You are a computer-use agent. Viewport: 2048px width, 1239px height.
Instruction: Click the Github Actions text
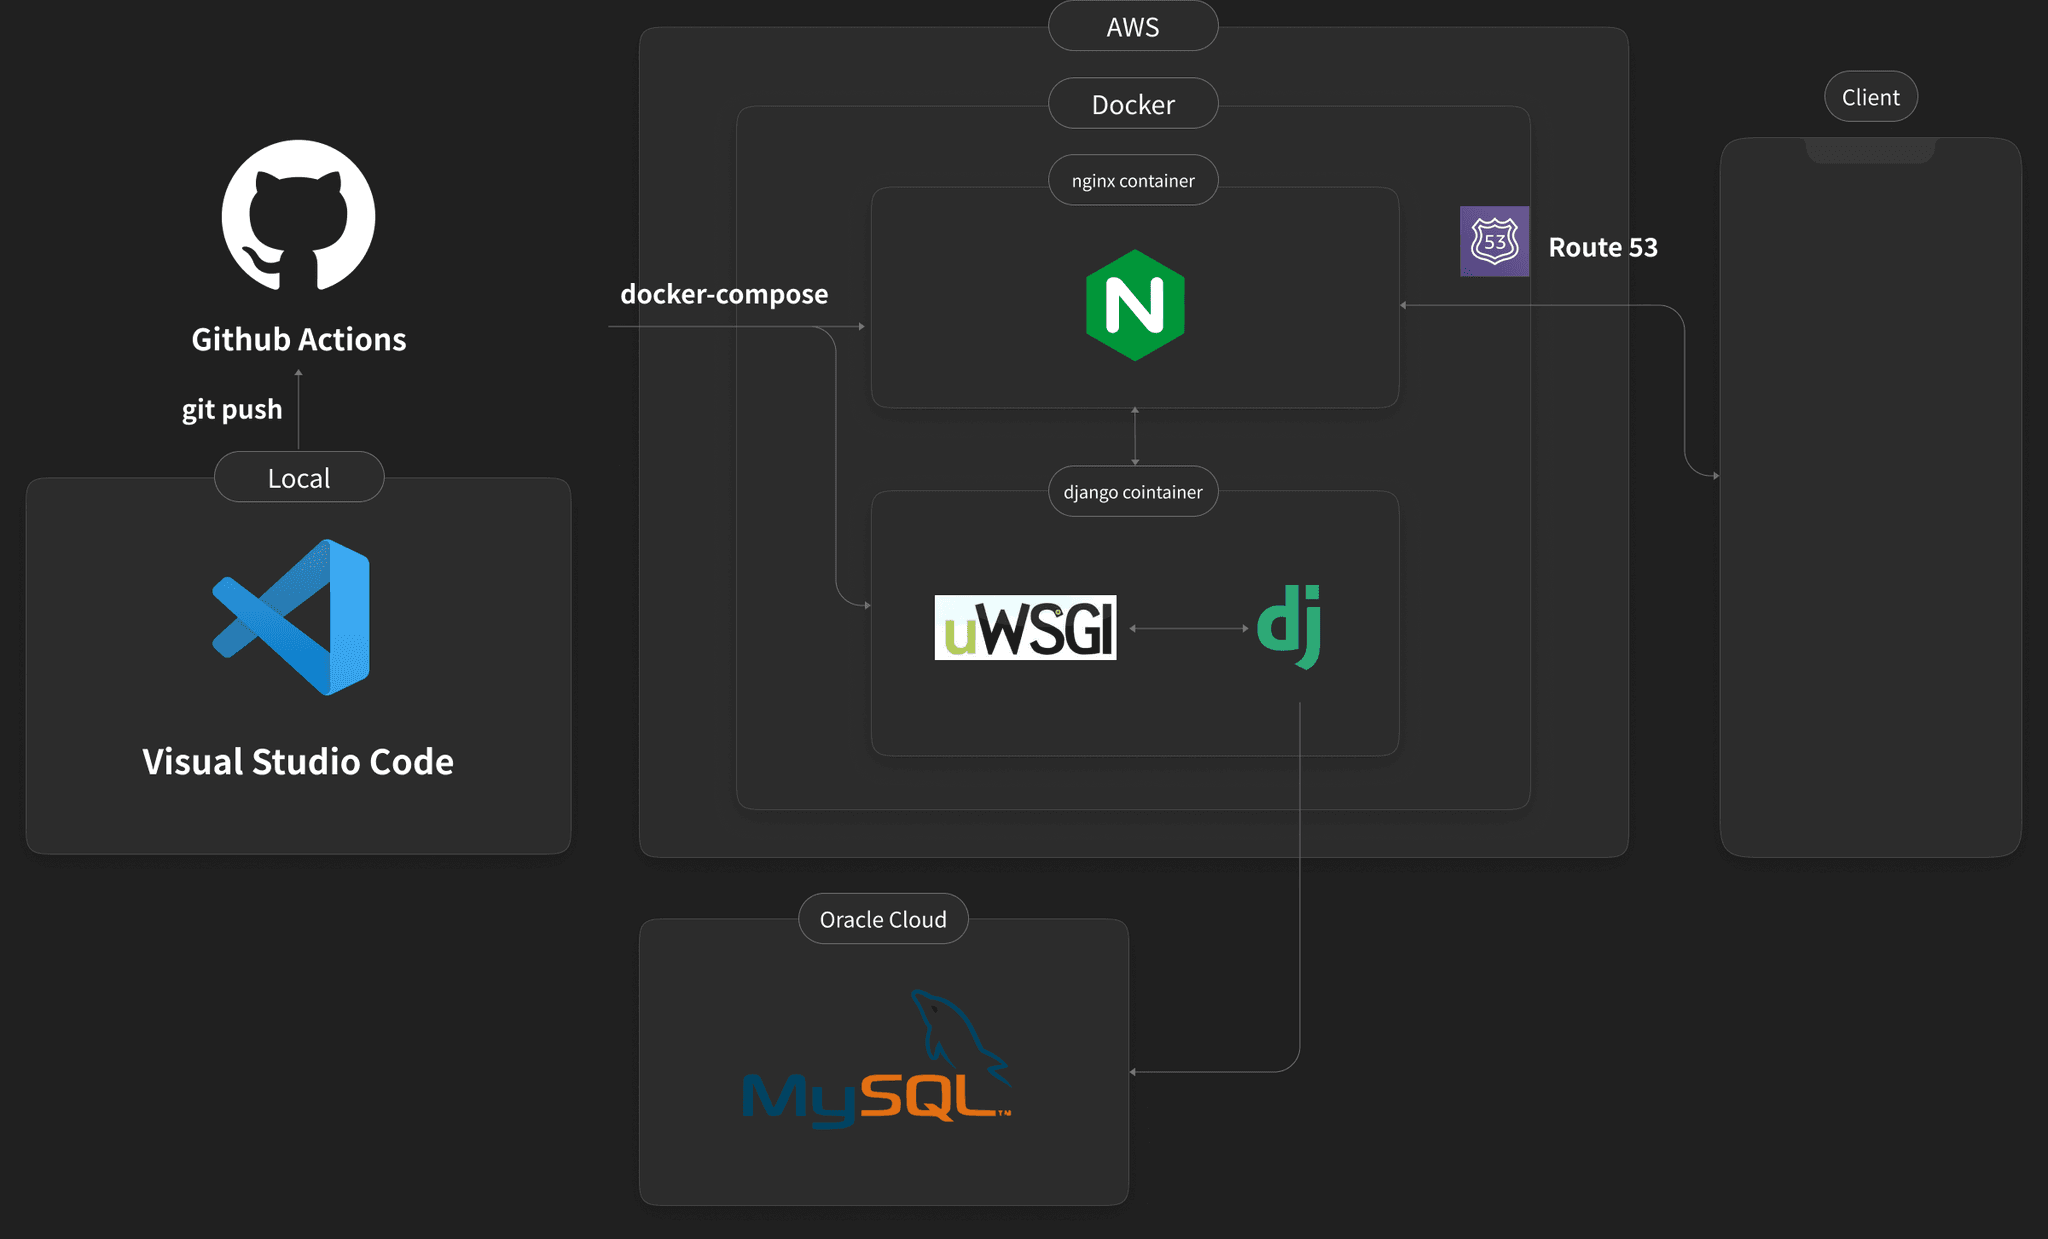click(299, 339)
